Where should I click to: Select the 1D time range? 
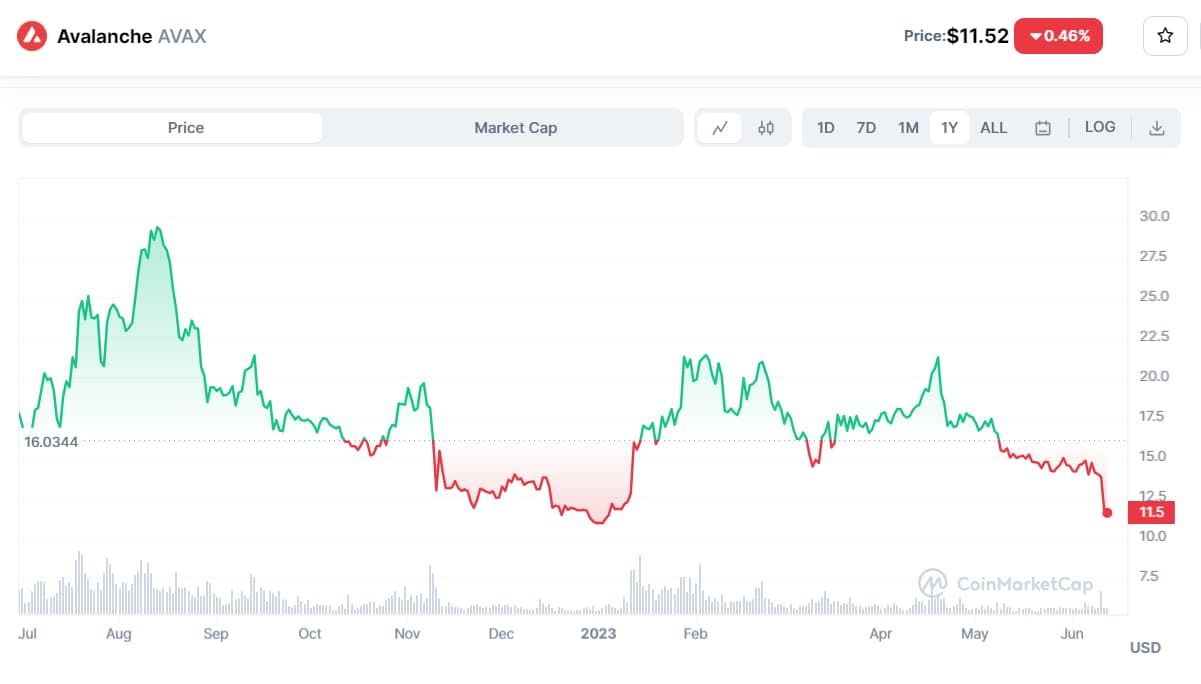(x=826, y=128)
